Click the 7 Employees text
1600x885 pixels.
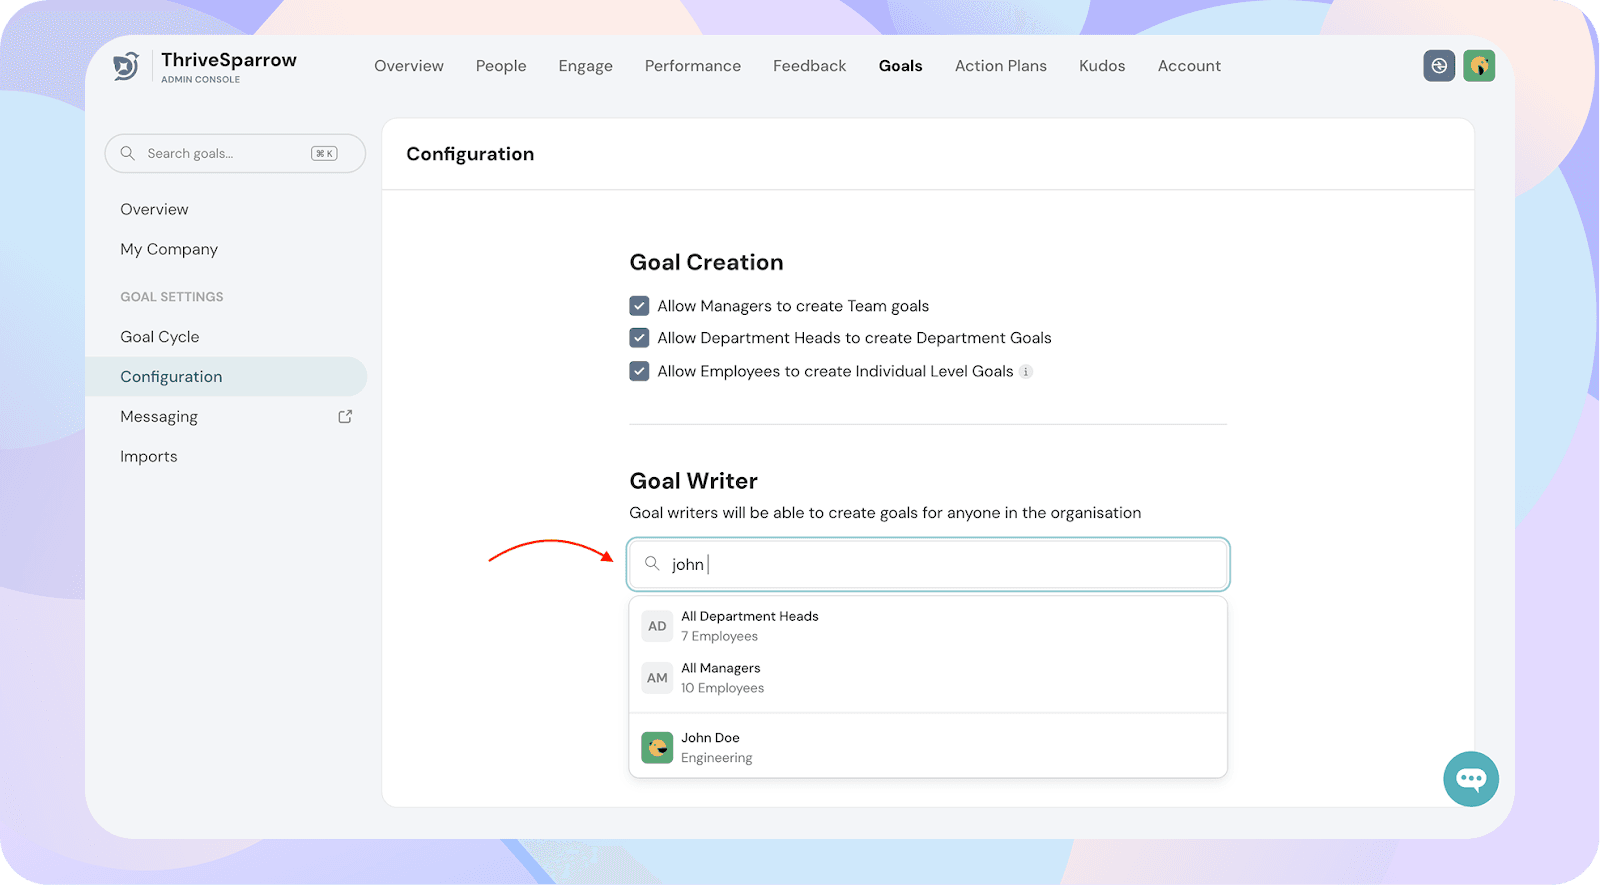[720, 637]
